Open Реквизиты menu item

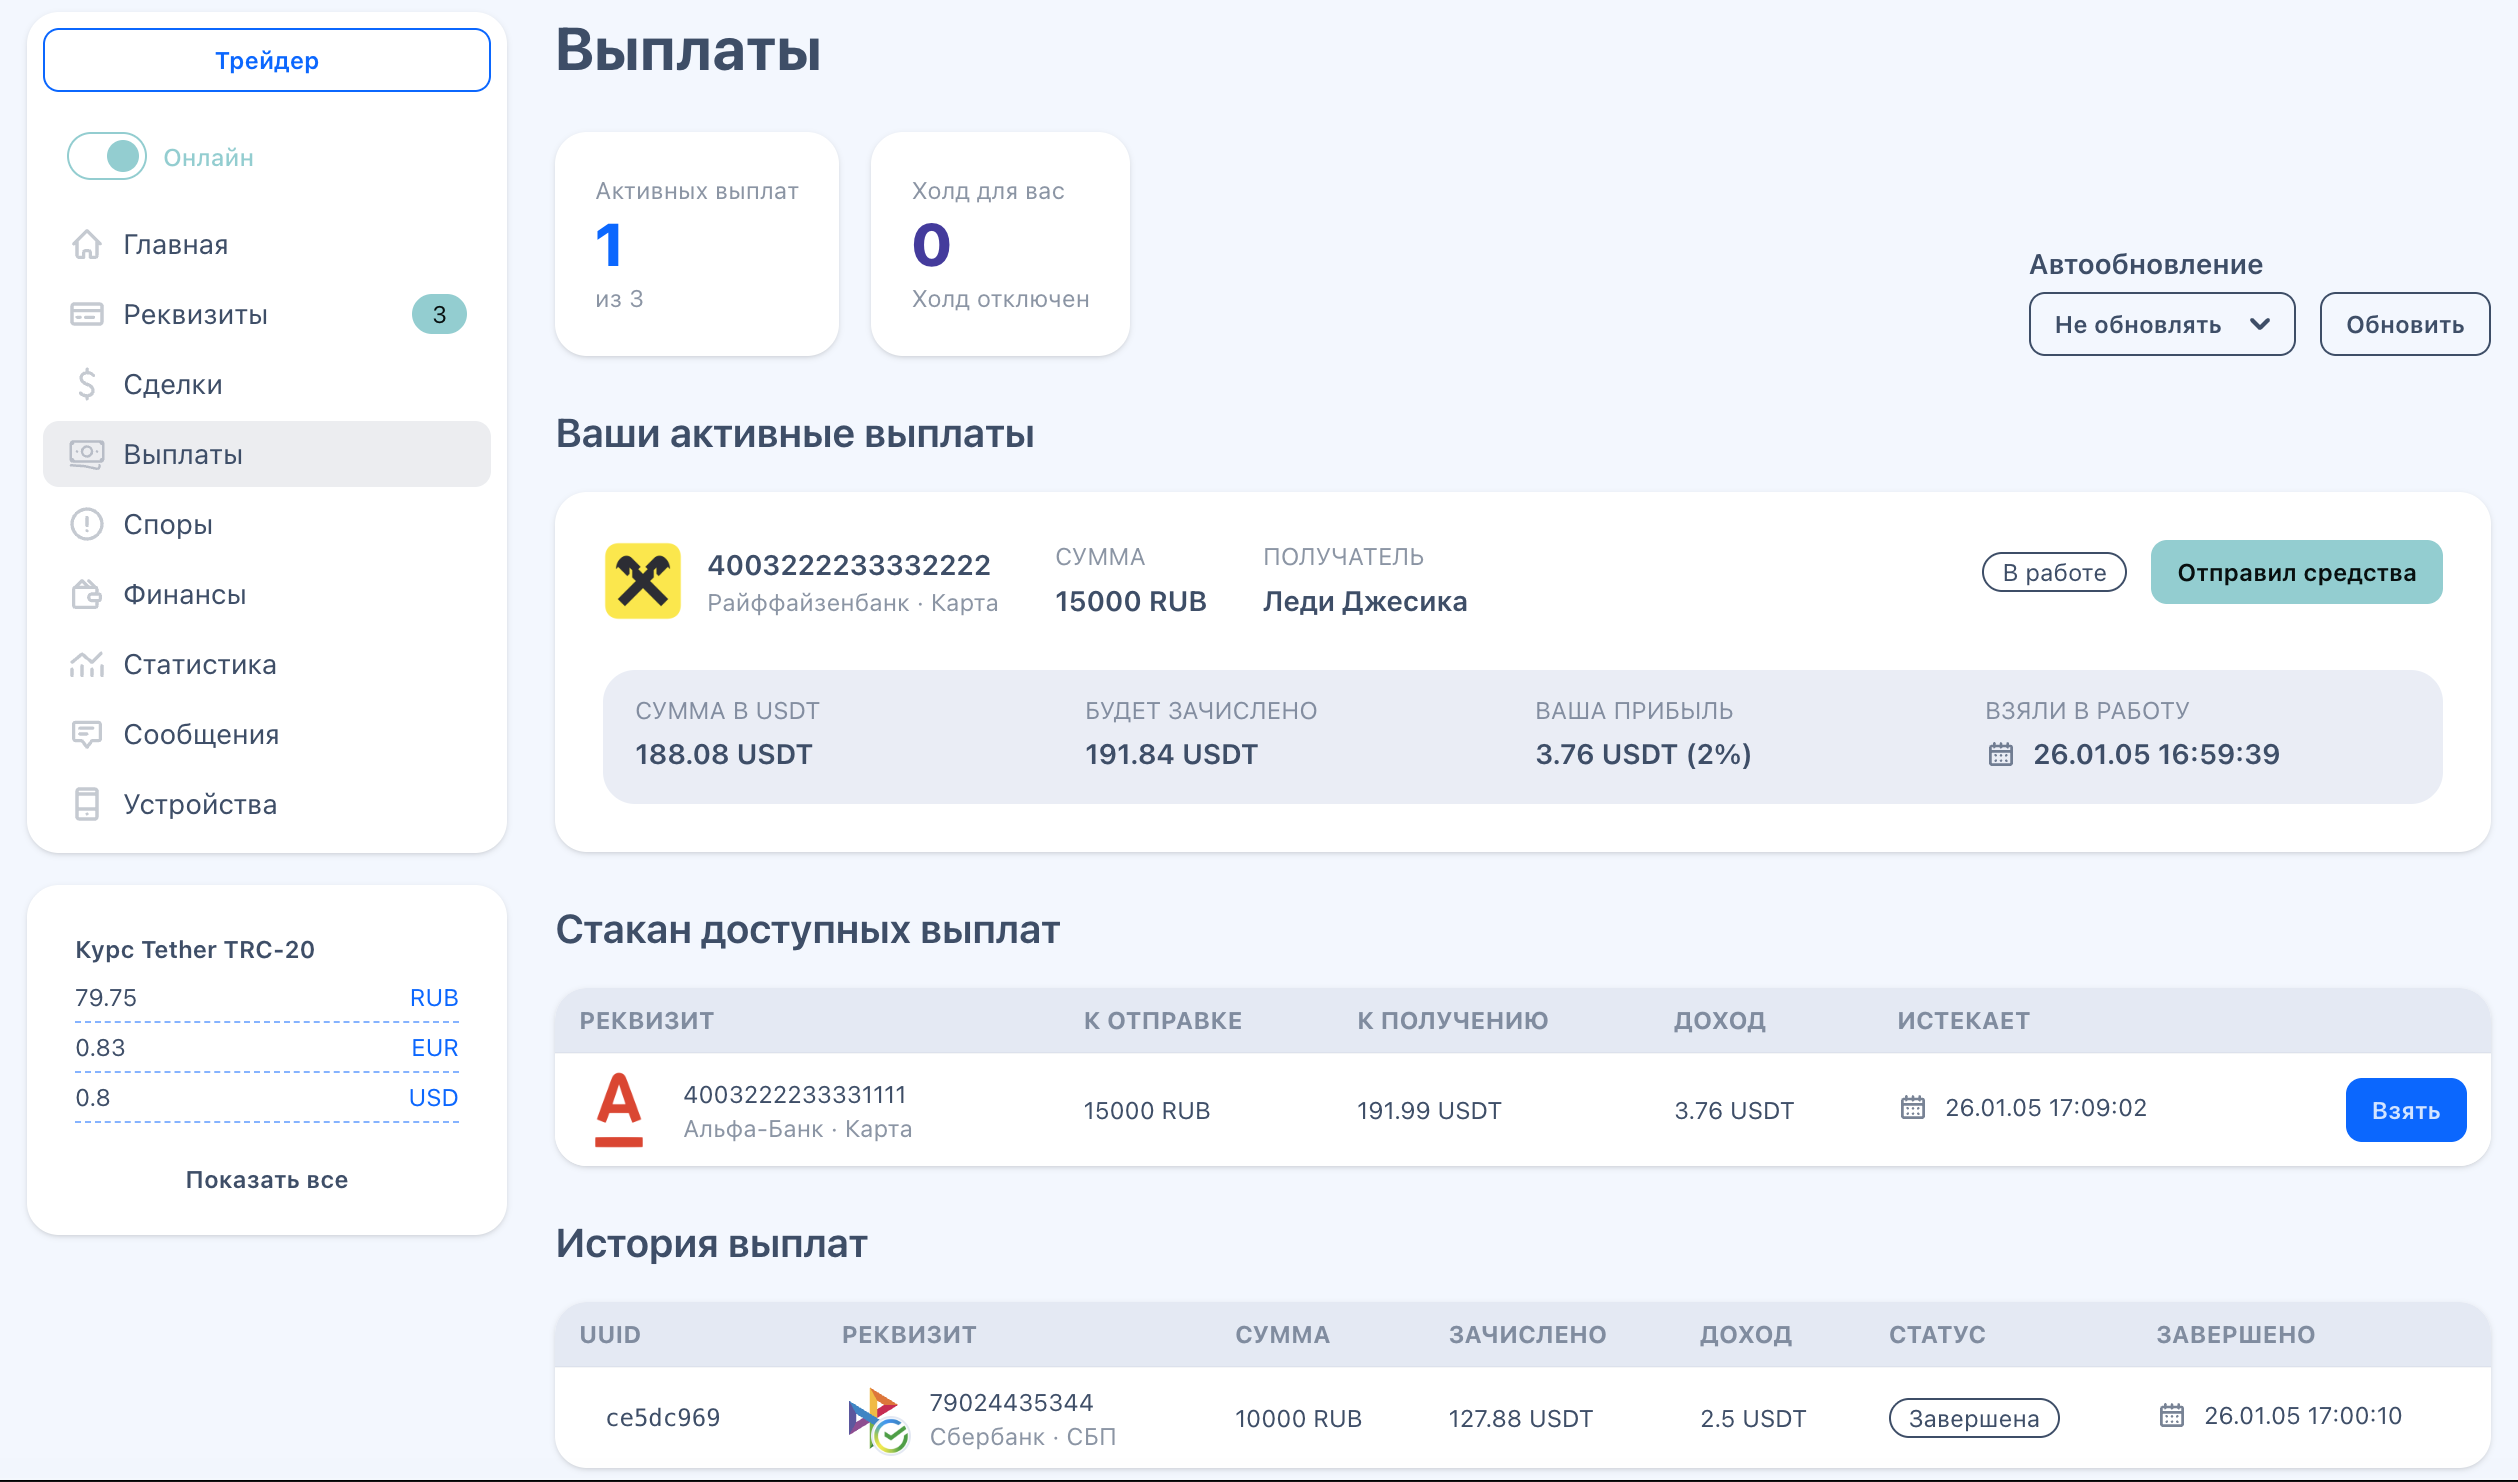click(196, 315)
